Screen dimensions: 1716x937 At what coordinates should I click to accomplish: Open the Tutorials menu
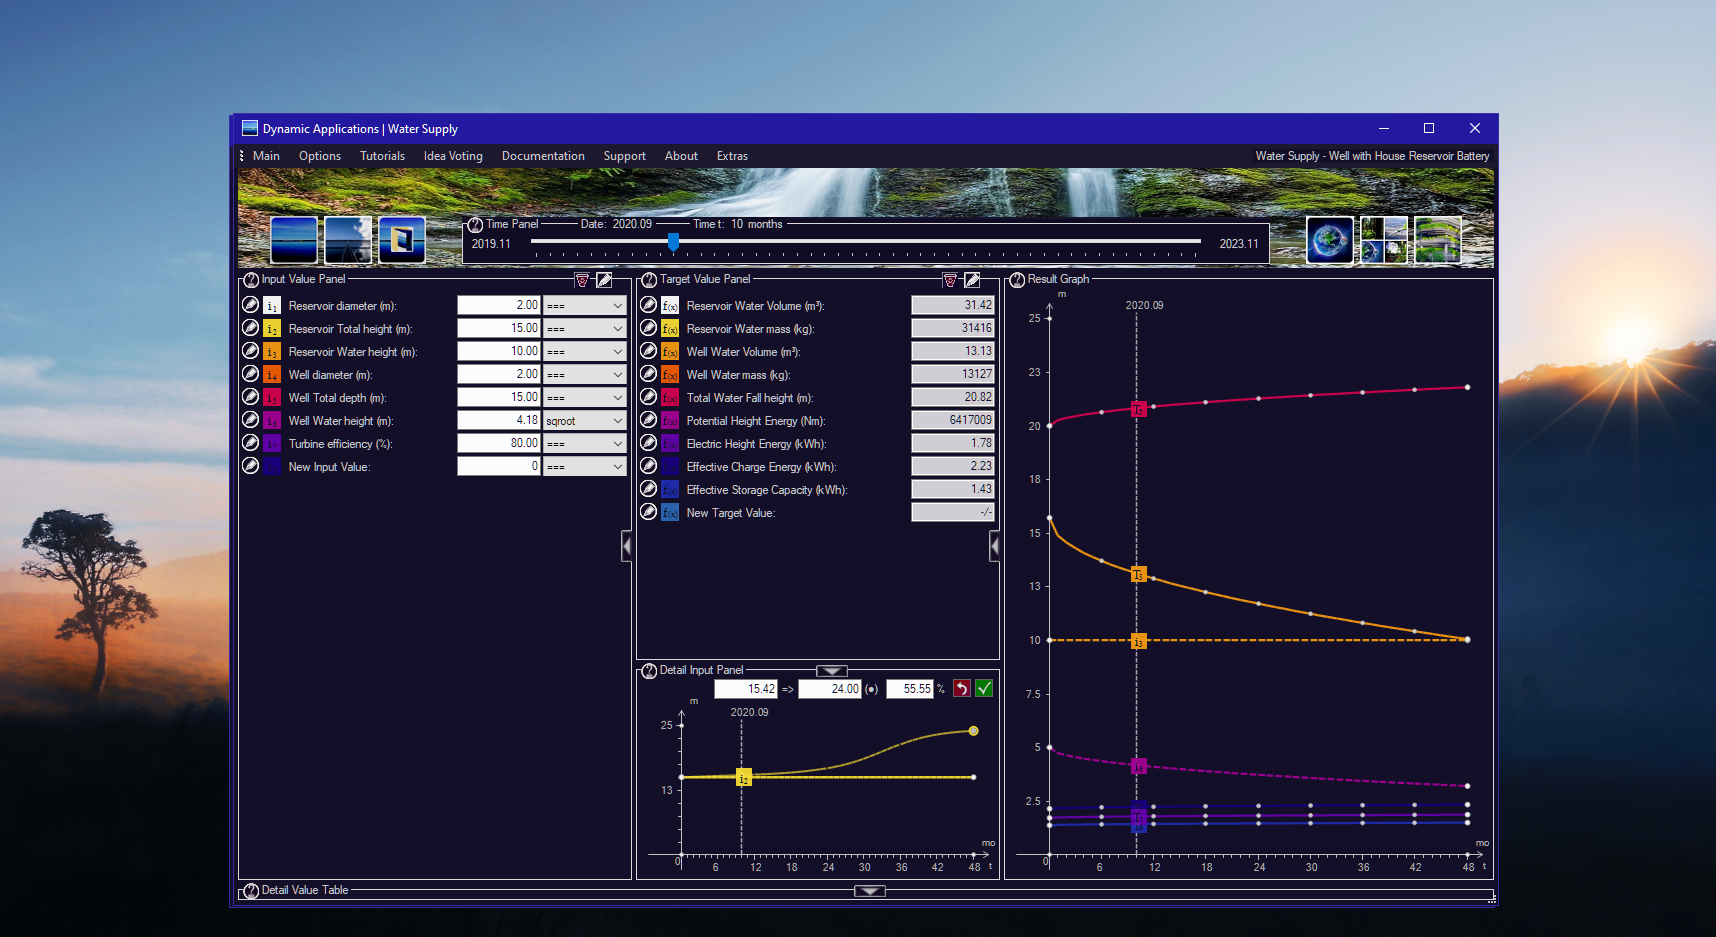click(x=382, y=156)
